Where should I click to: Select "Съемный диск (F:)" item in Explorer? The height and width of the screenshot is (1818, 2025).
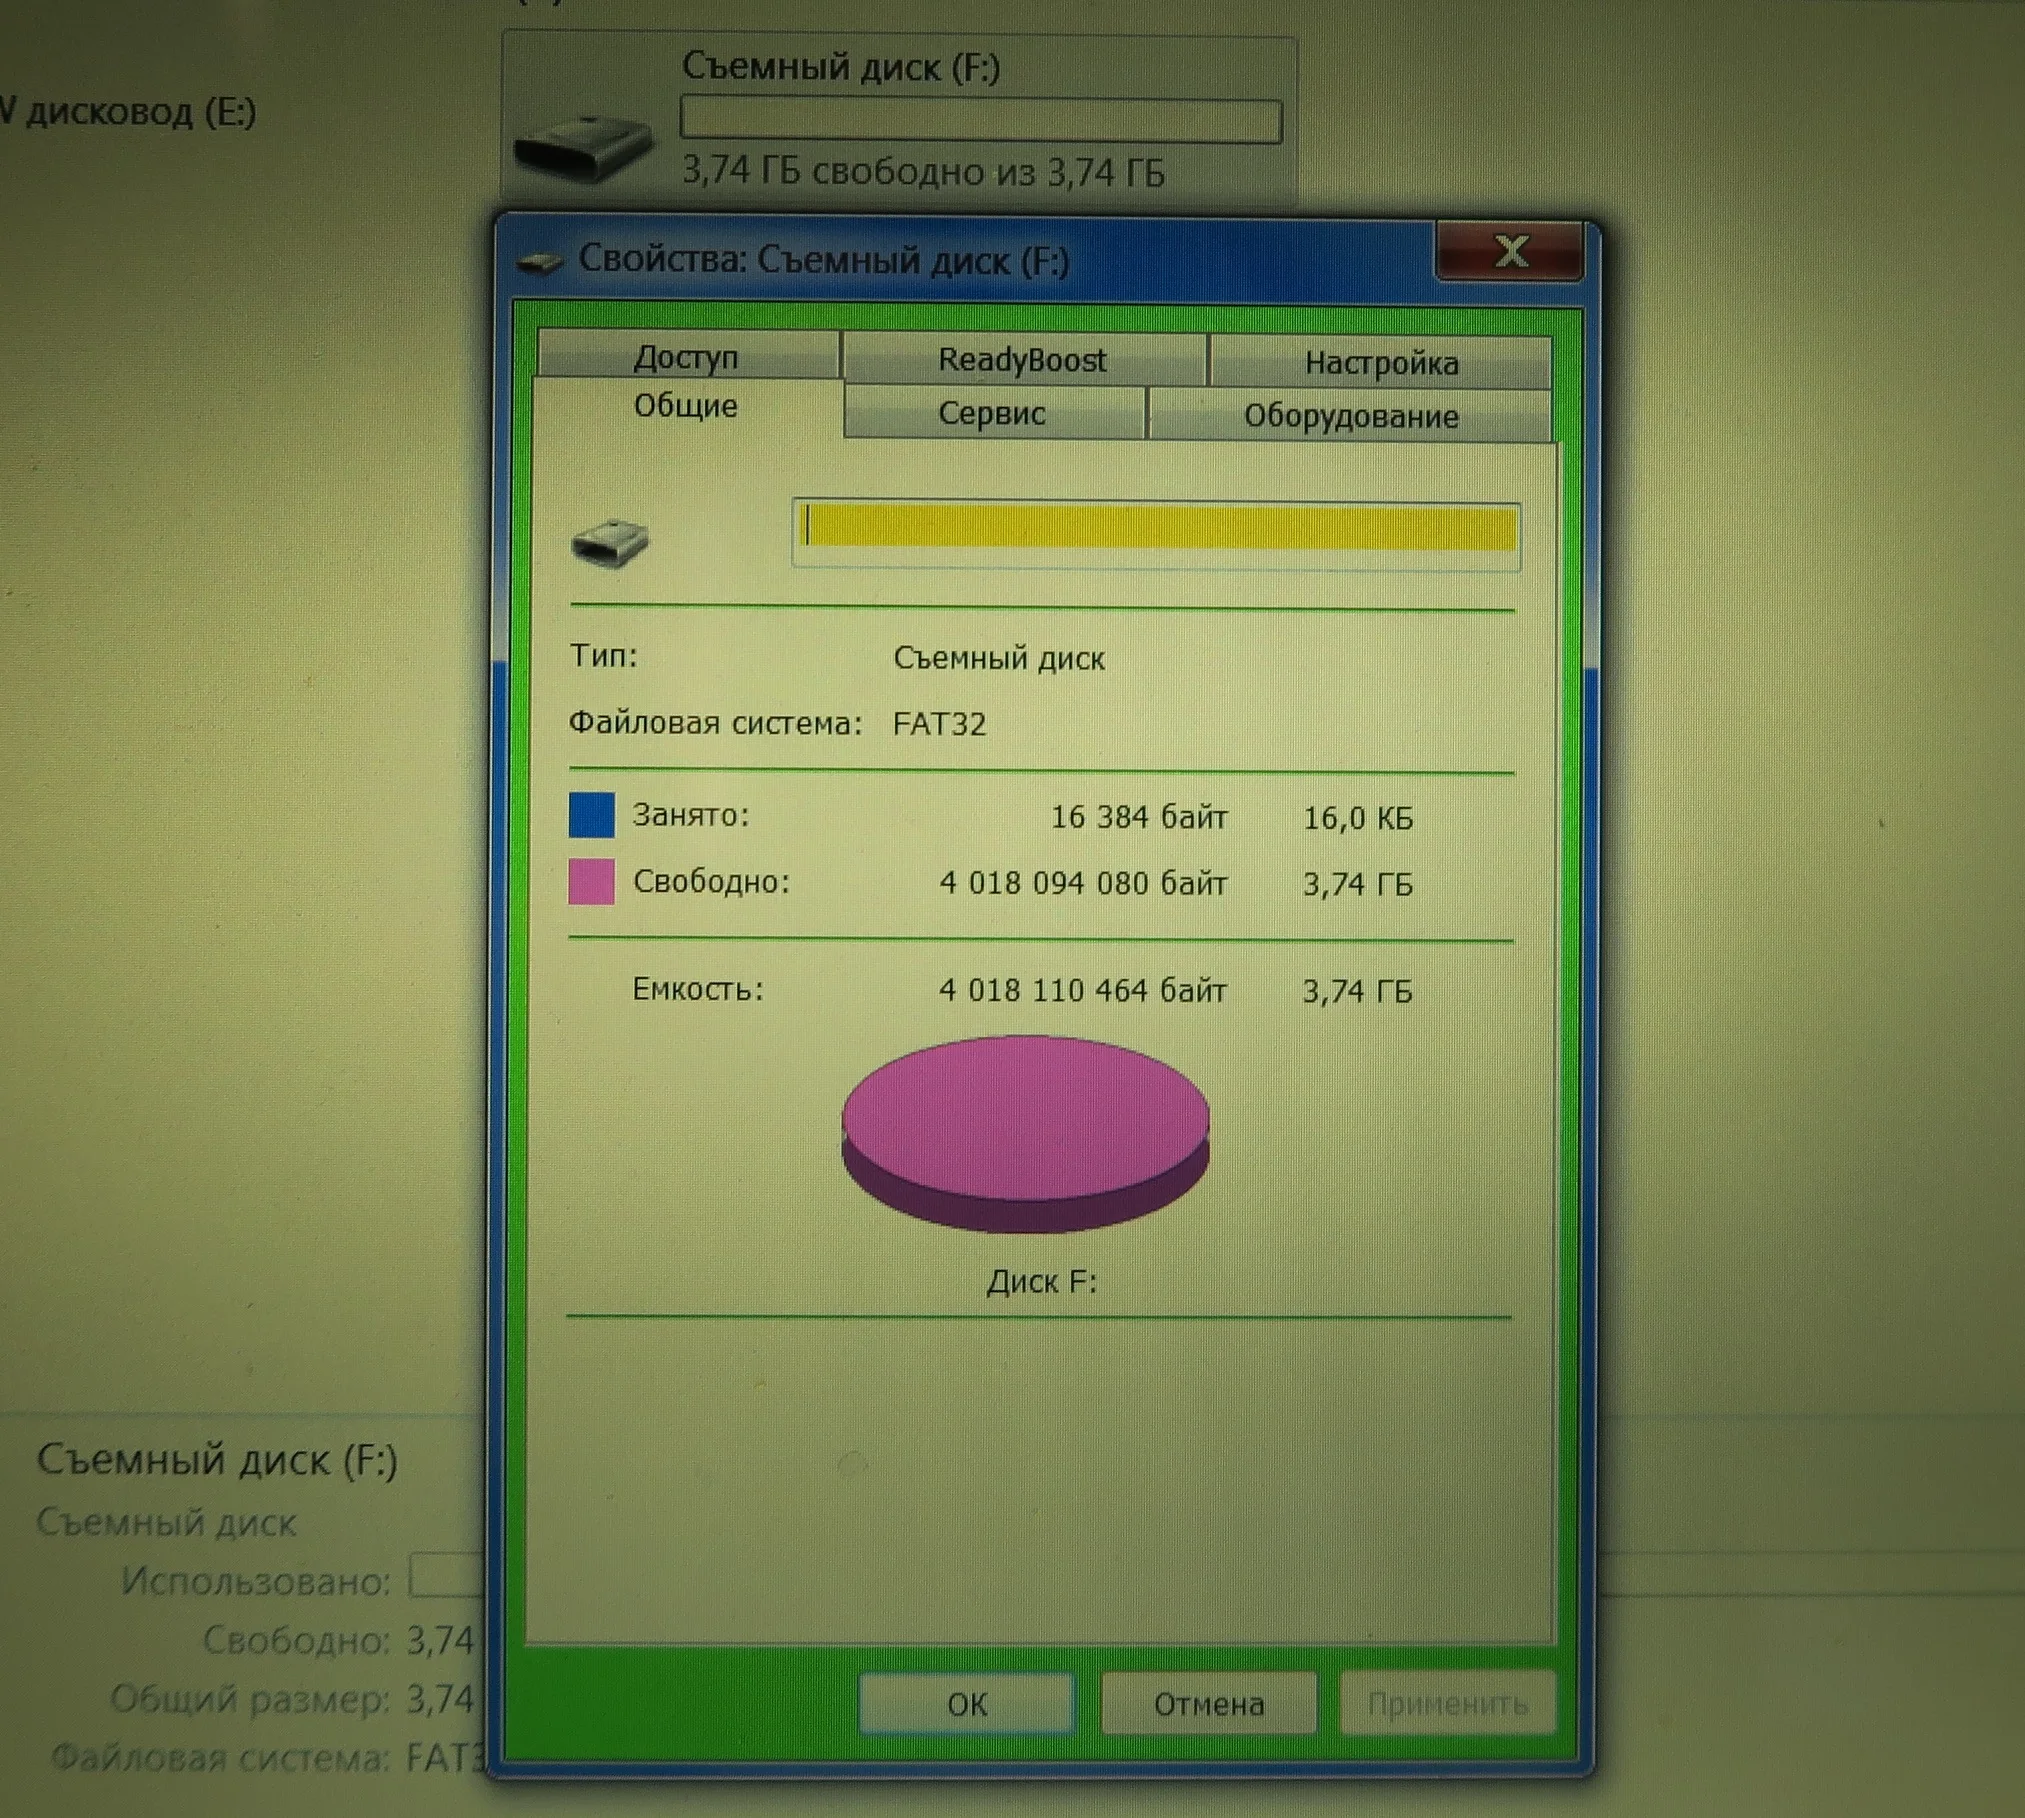pyautogui.click(x=840, y=68)
